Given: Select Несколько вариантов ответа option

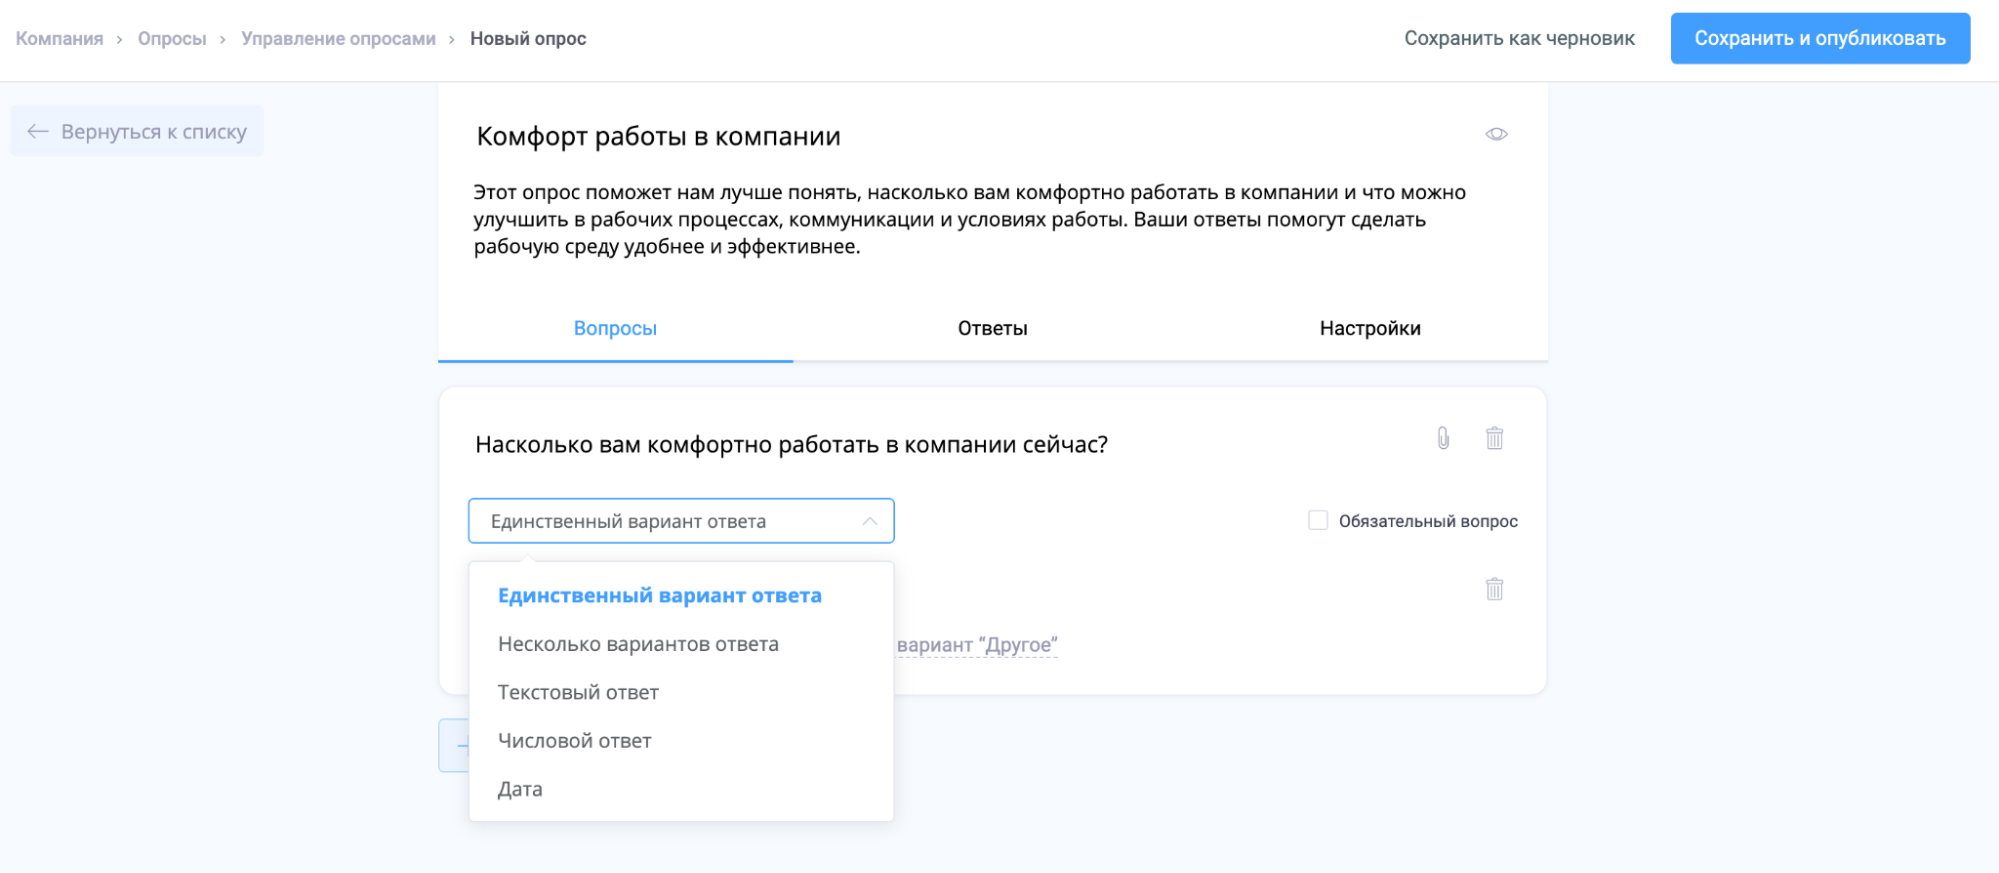Looking at the screenshot, I should point(638,644).
